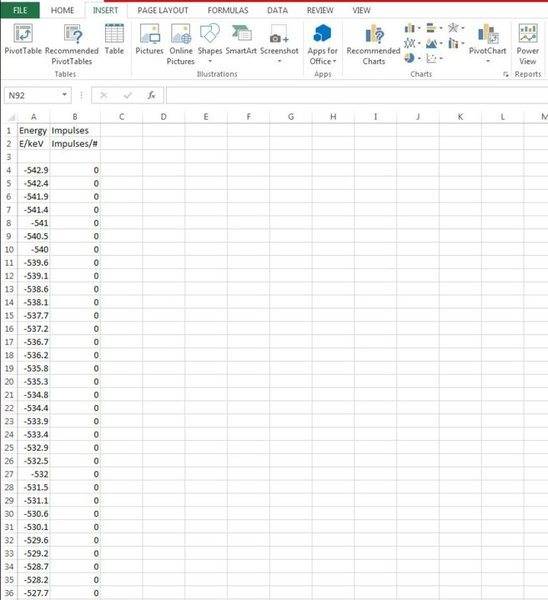Image resolution: width=548 pixels, height=600 pixels.
Task: Switch to the FORMULAS tab
Action: click(228, 10)
